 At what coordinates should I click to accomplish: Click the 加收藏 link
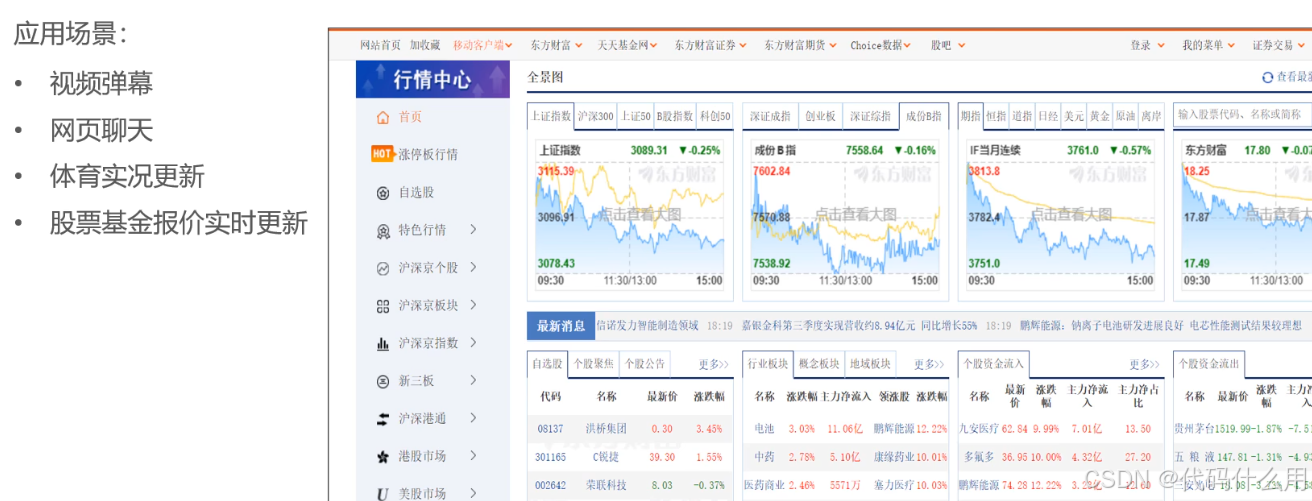pyautogui.click(x=425, y=45)
